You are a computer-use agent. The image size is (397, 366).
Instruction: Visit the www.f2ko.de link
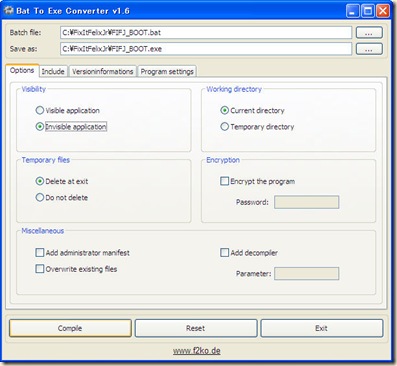click(197, 351)
